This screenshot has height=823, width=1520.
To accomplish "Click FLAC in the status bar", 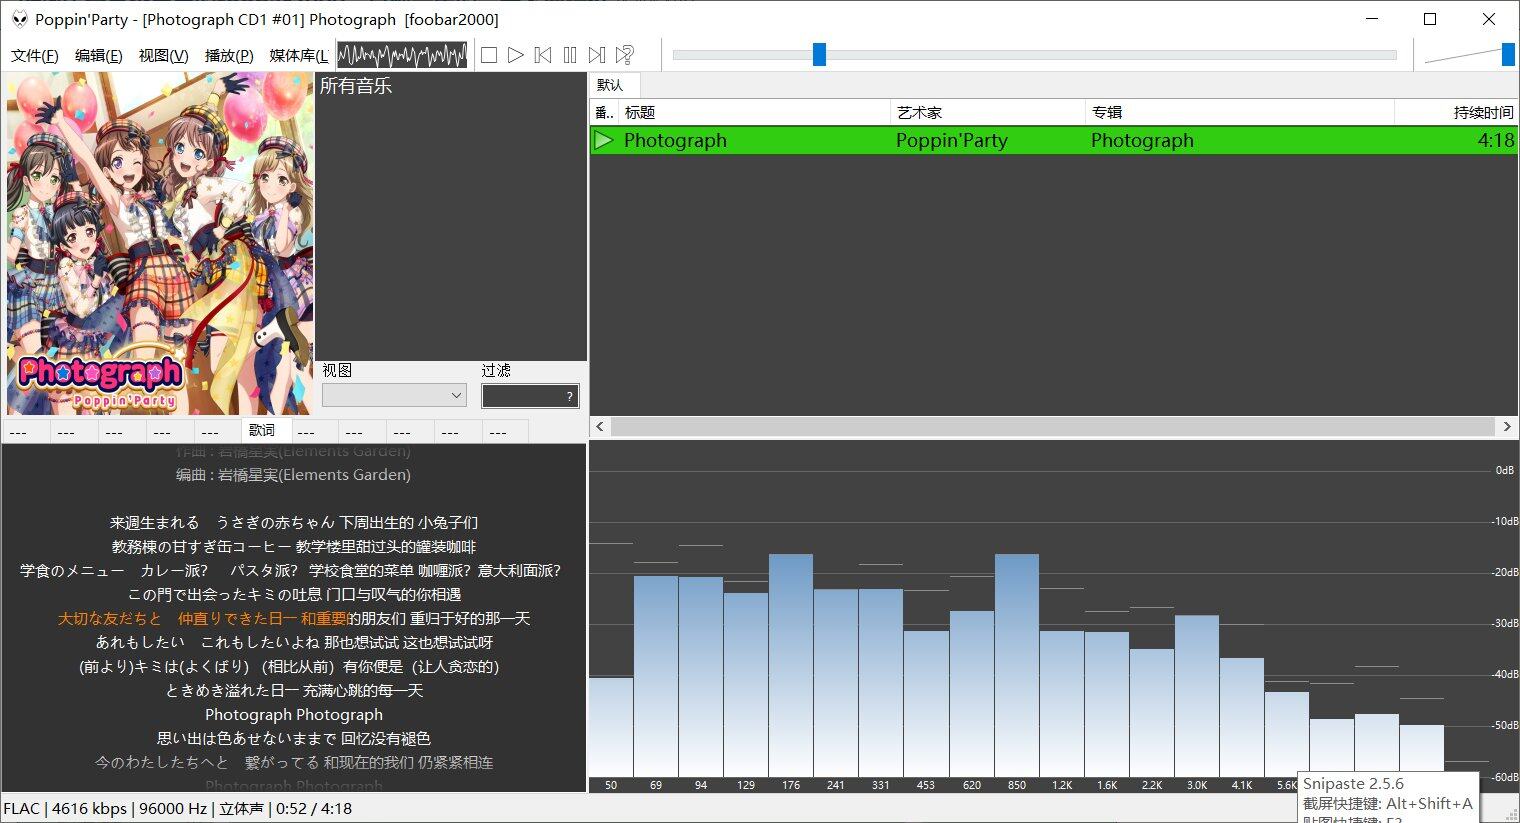I will pos(21,808).
